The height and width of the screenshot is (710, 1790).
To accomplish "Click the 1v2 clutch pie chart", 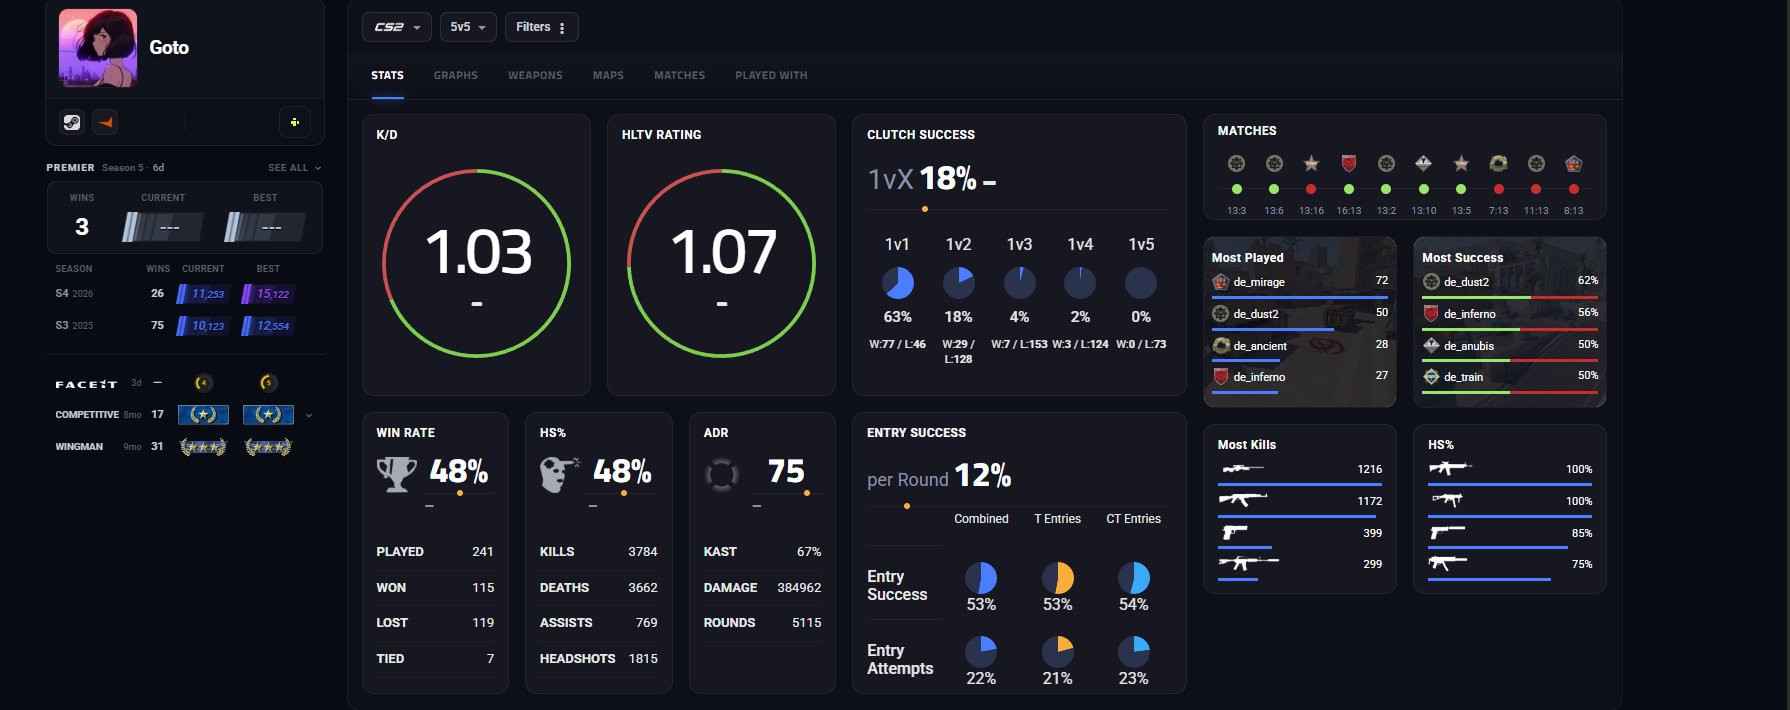I will point(958,283).
